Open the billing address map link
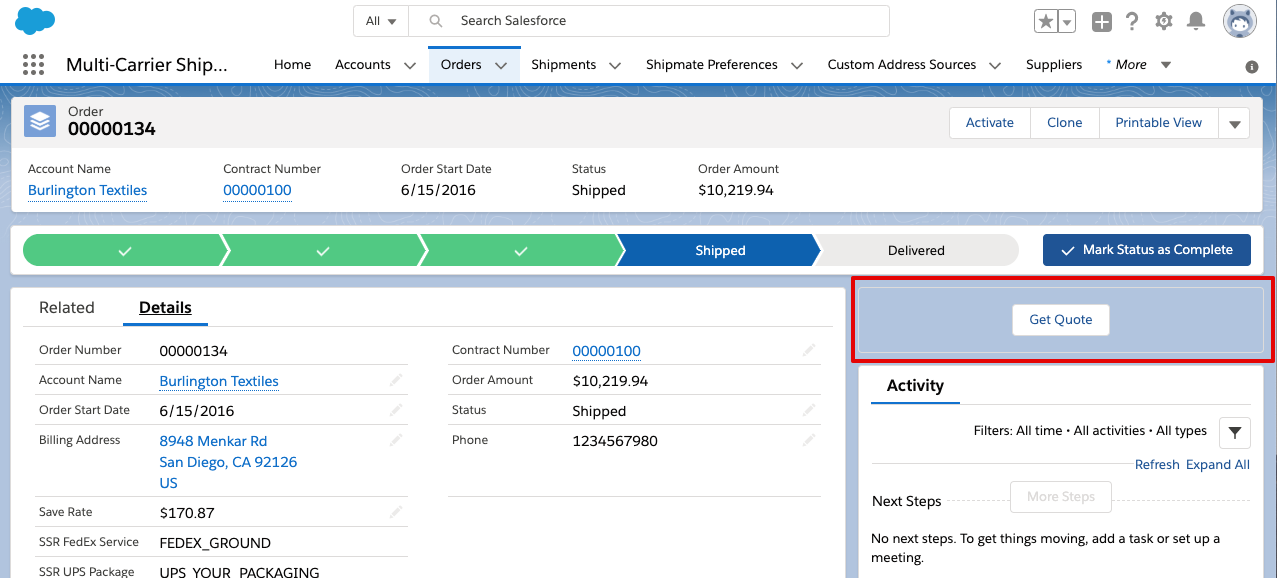 (x=228, y=462)
